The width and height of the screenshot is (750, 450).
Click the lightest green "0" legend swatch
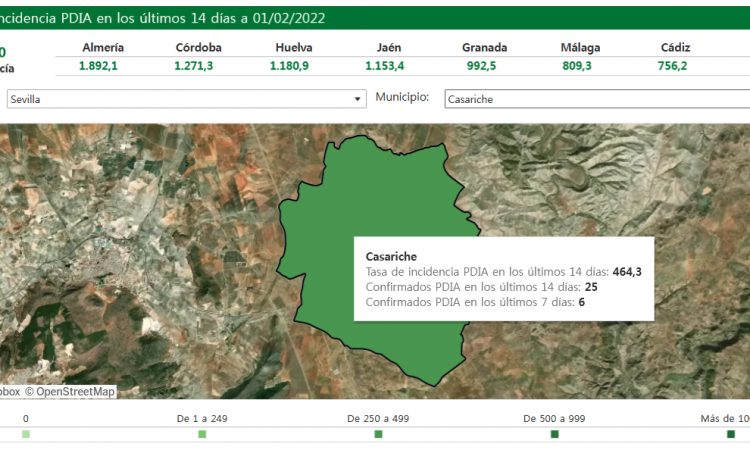(26, 434)
